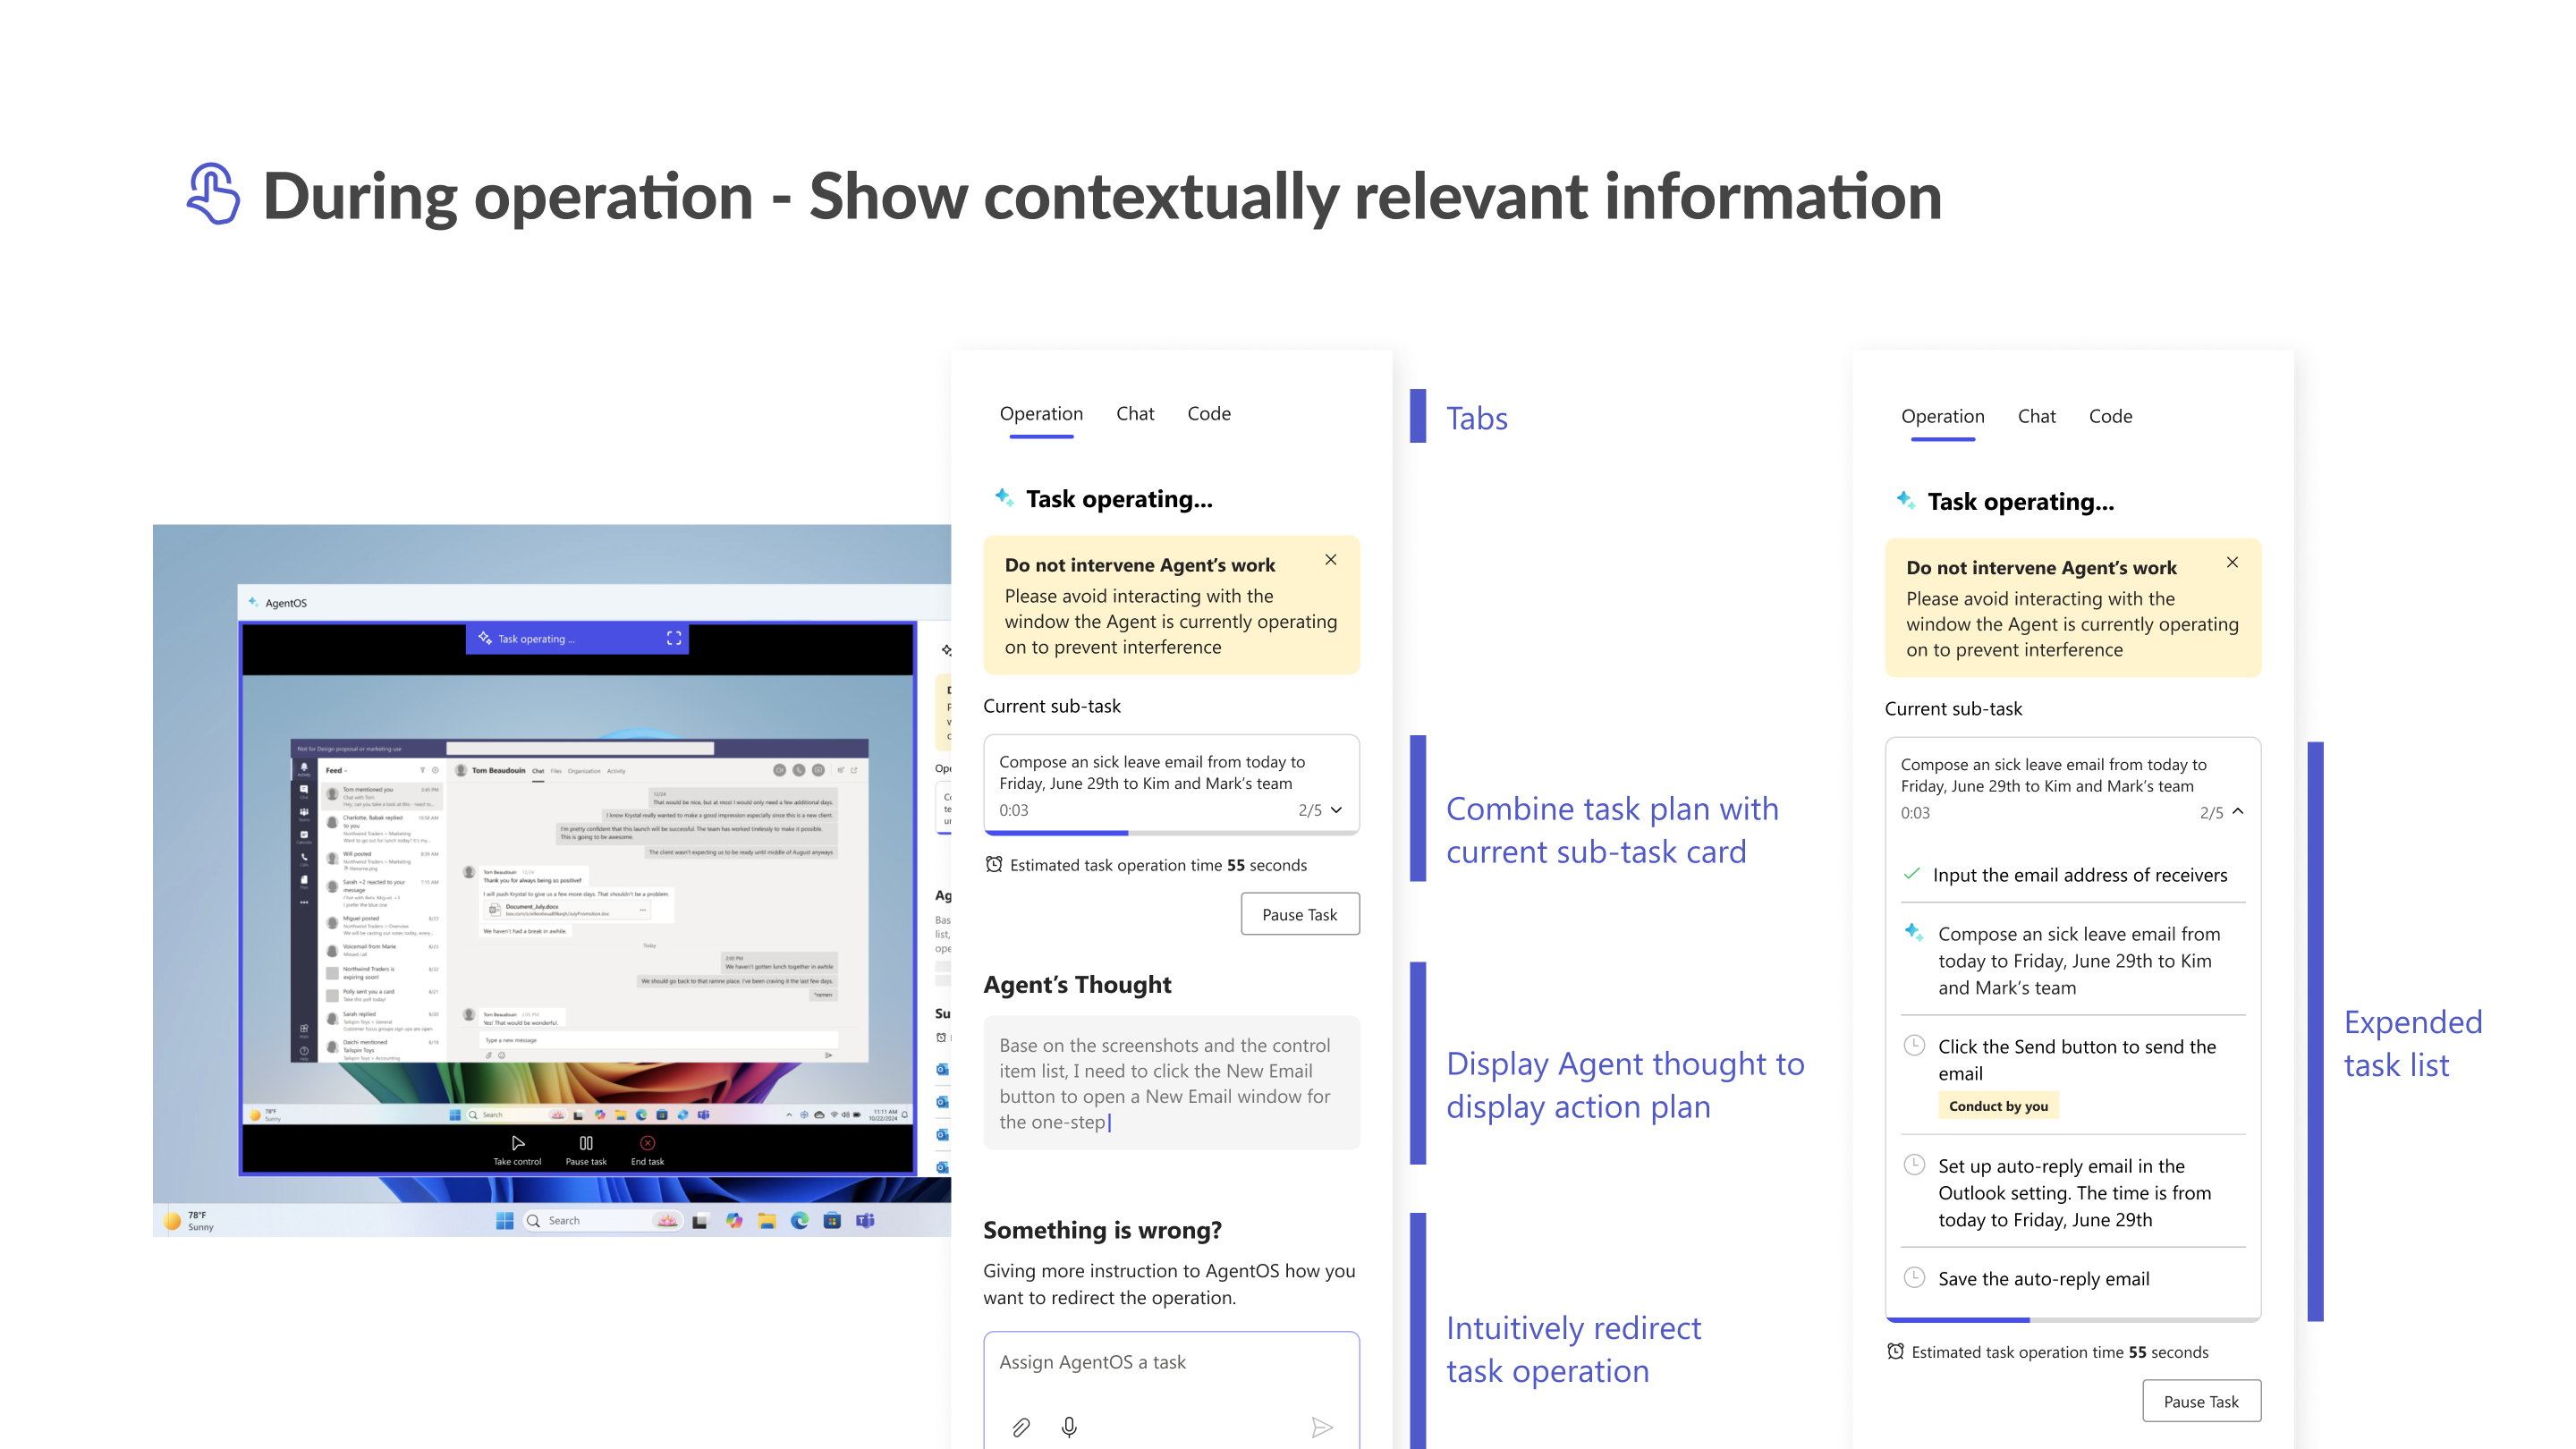The width and height of the screenshot is (2576, 1449).
Task: Collapse the 2/5 task list in right panel
Action: [2238, 812]
